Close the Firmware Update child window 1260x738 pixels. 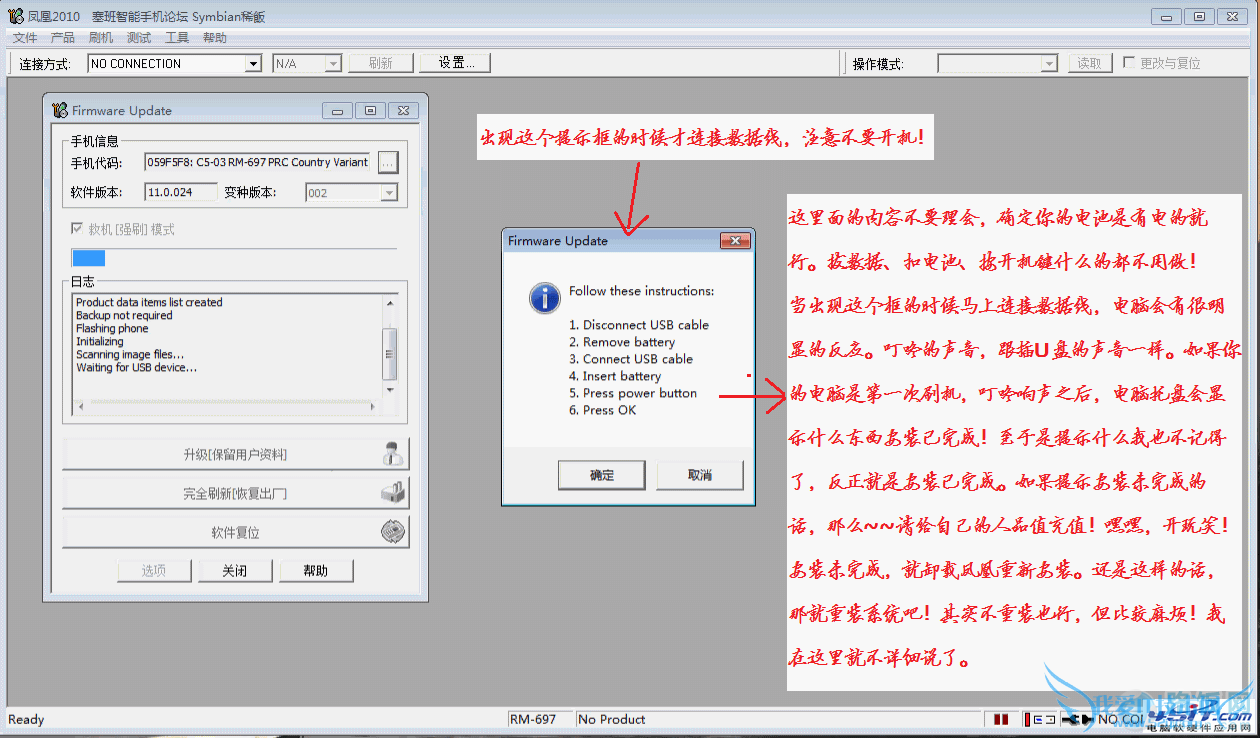tap(403, 110)
